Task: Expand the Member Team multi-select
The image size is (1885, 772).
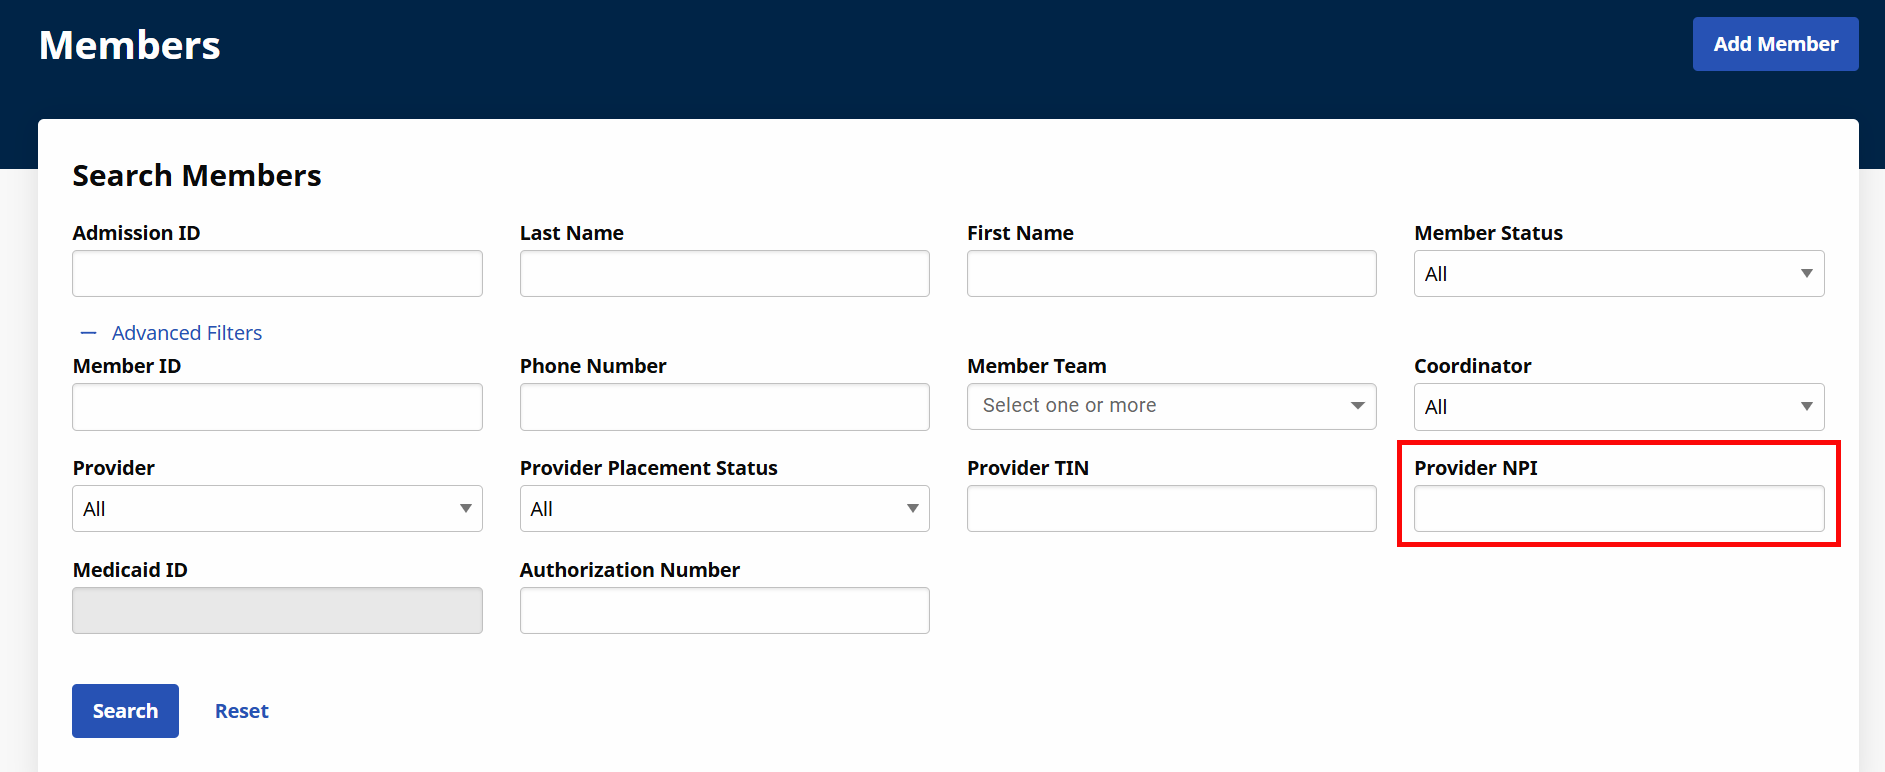Action: [1171, 406]
